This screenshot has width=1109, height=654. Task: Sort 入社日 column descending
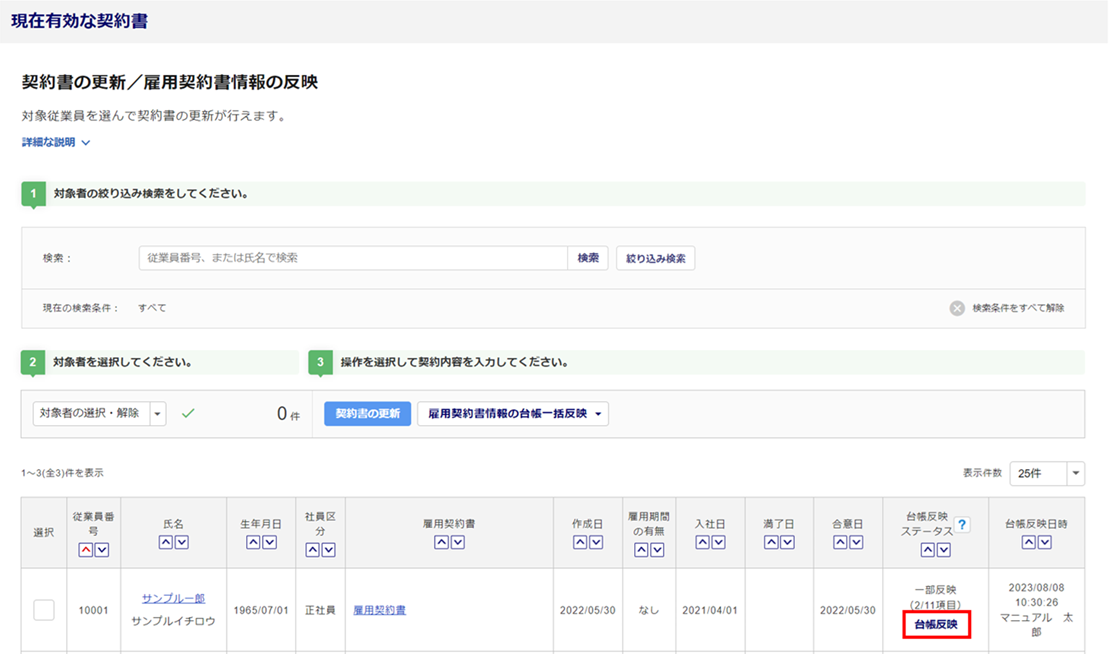click(x=718, y=542)
